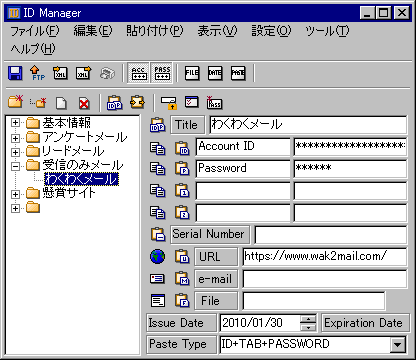The height and width of the screenshot is (360, 416).
Task: Open the 編集(E) menu
Action: (x=93, y=31)
